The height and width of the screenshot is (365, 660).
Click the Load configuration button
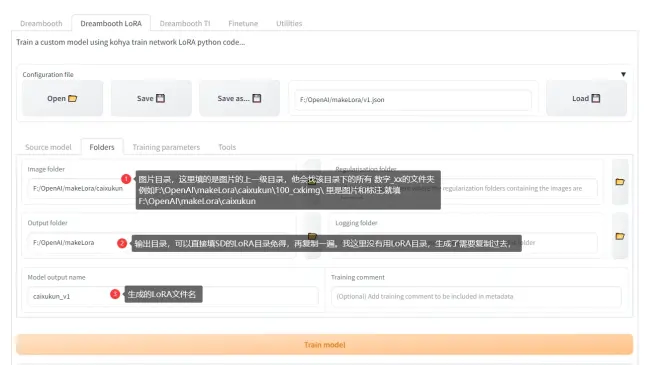586,99
